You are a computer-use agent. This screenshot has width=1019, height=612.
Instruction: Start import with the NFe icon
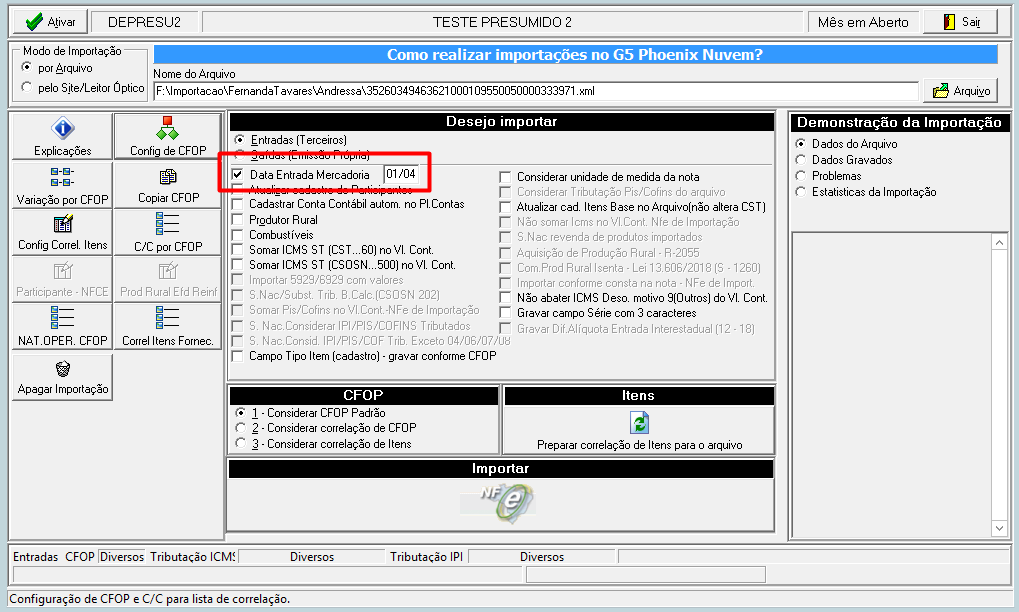coord(507,503)
